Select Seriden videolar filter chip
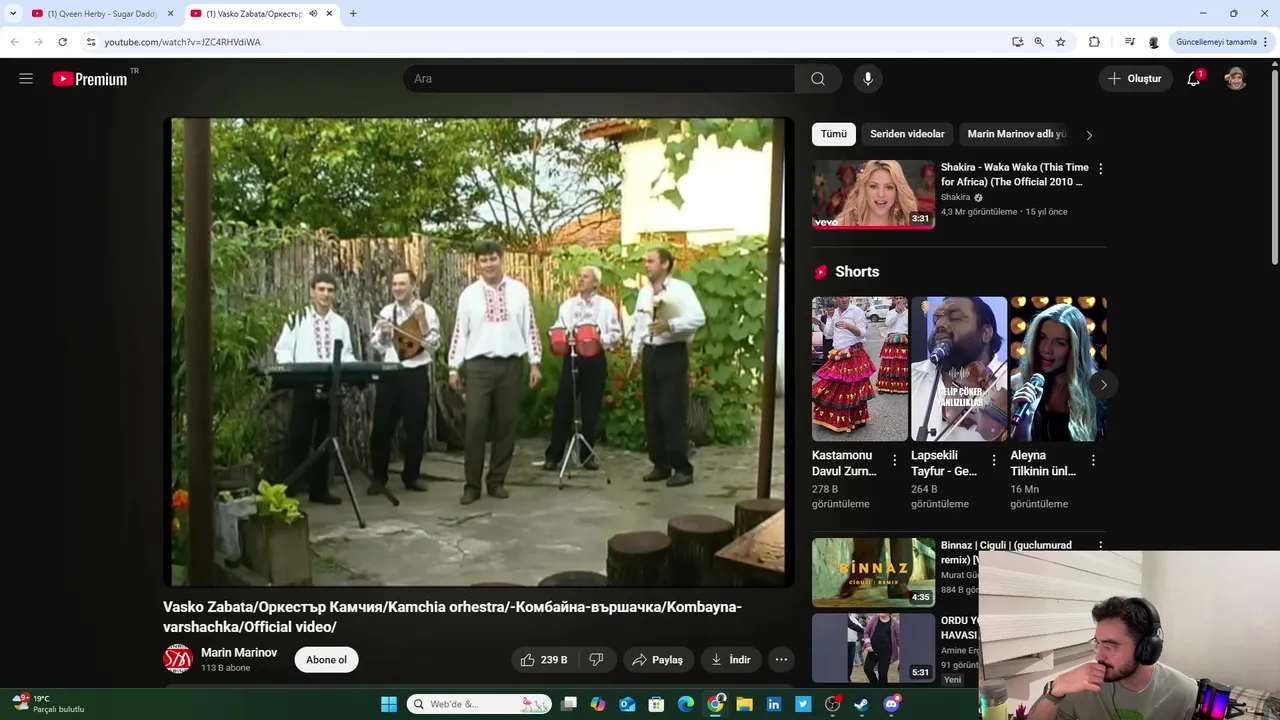Viewport: 1280px width, 720px height. pyautogui.click(x=907, y=134)
